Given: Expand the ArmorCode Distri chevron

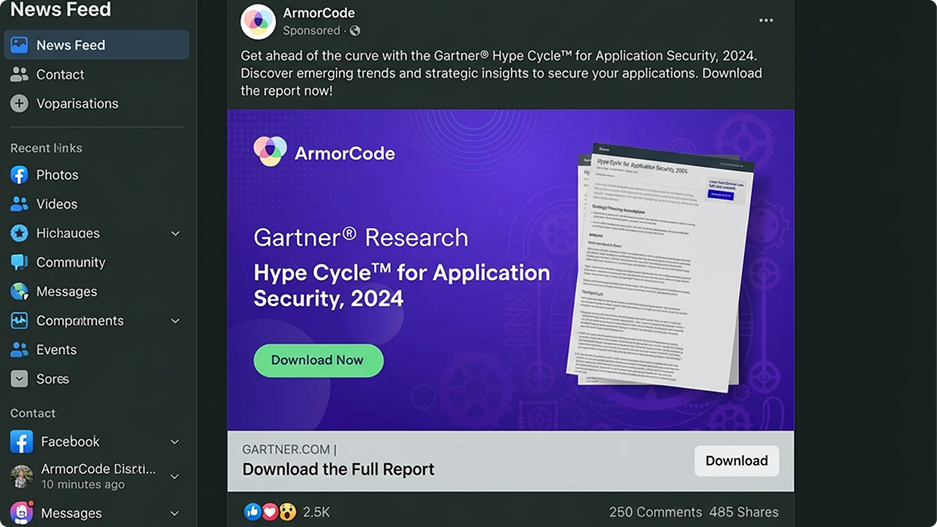Looking at the screenshot, I should [174, 476].
